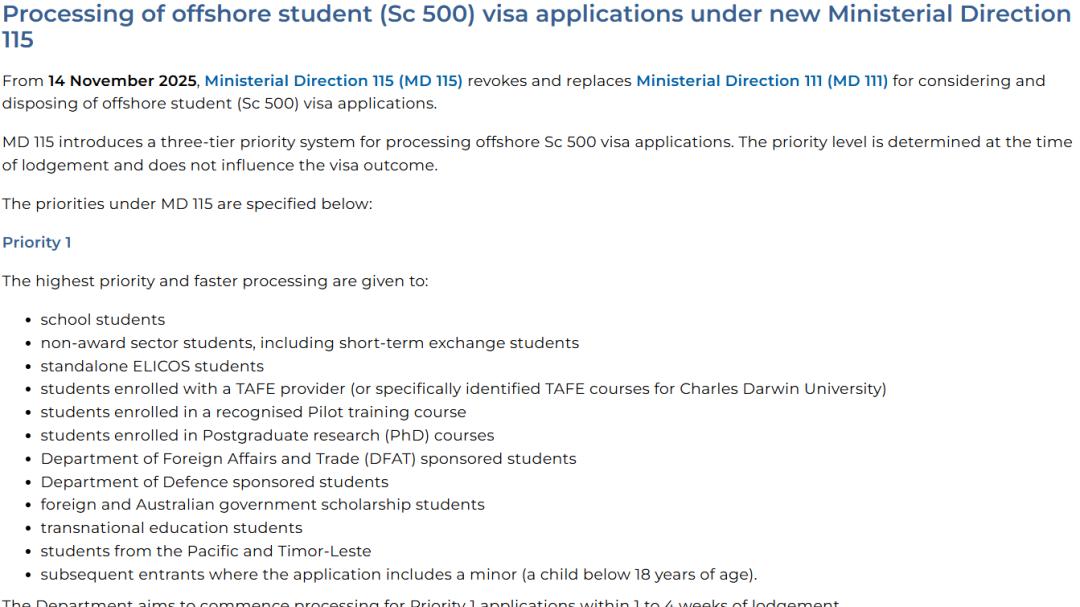The height and width of the screenshot is (607, 1080).
Task: Click the page heading about offshore student visas
Action: tap(536, 15)
